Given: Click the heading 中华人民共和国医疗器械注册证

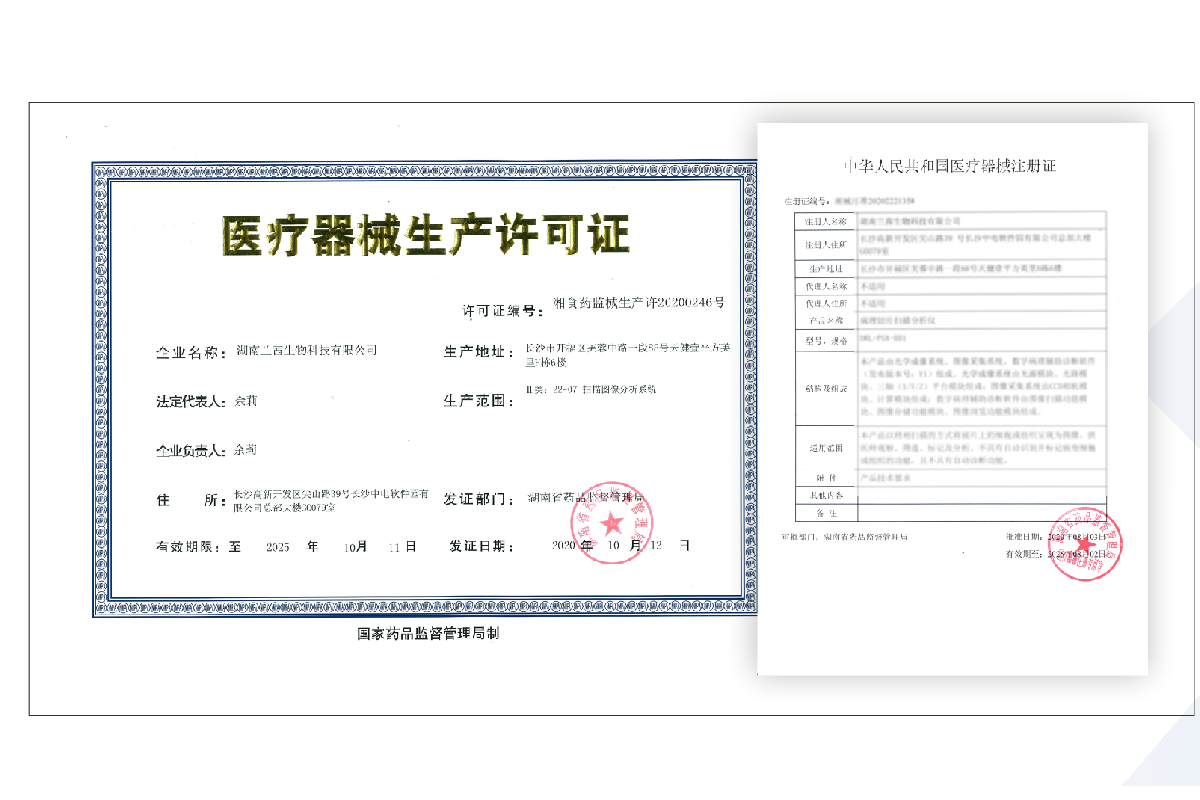Looking at the screenshot, I should click(949, 166).
